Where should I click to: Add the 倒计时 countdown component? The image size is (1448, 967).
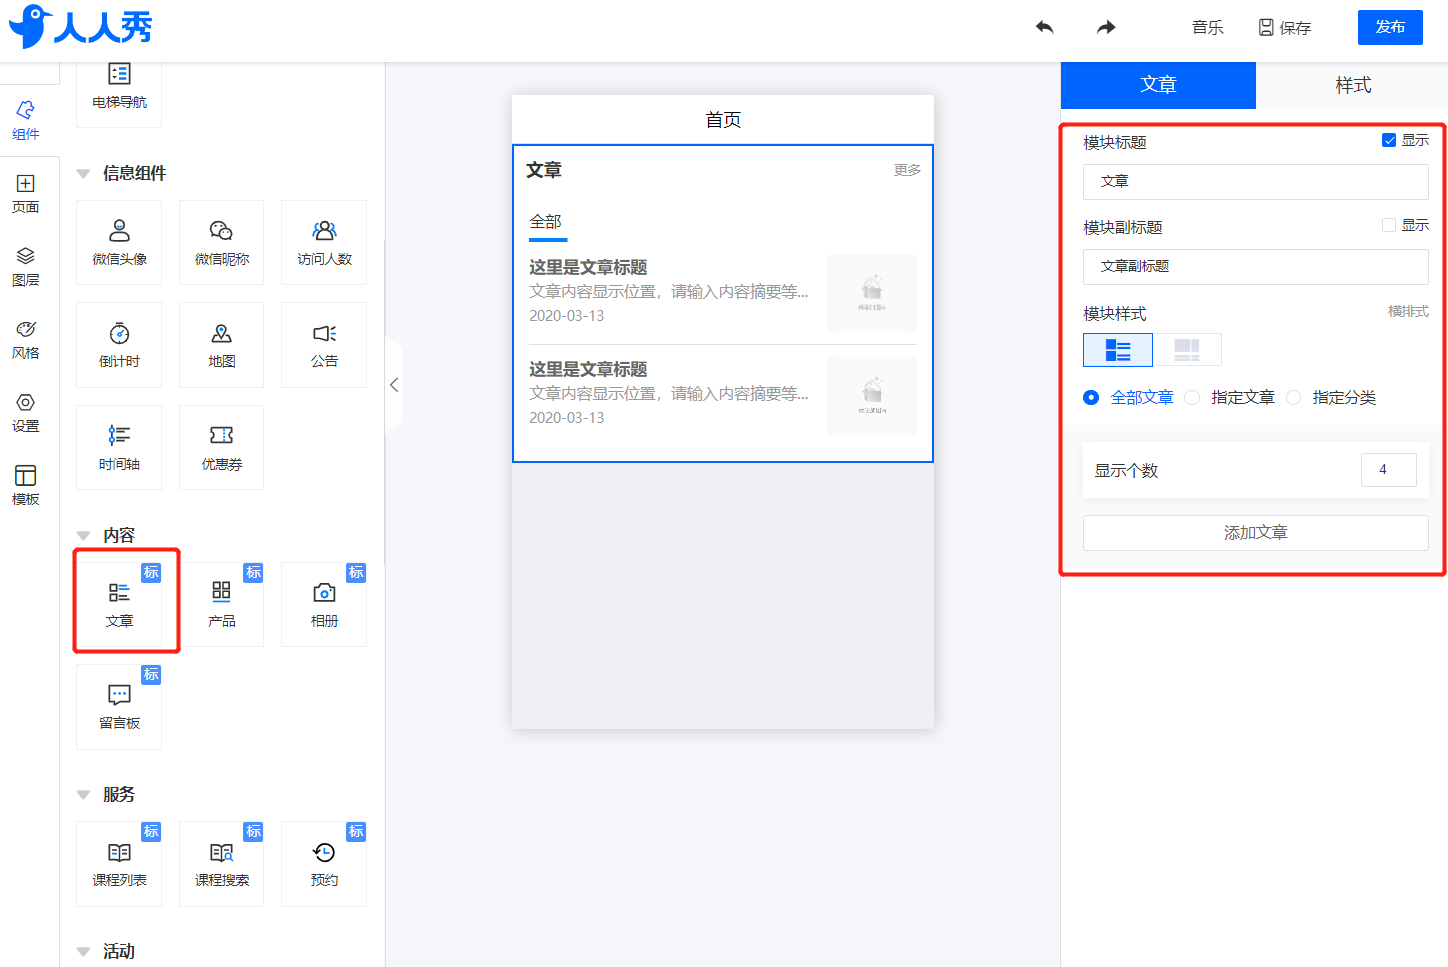pyautogui.click(x=119, y=344)
